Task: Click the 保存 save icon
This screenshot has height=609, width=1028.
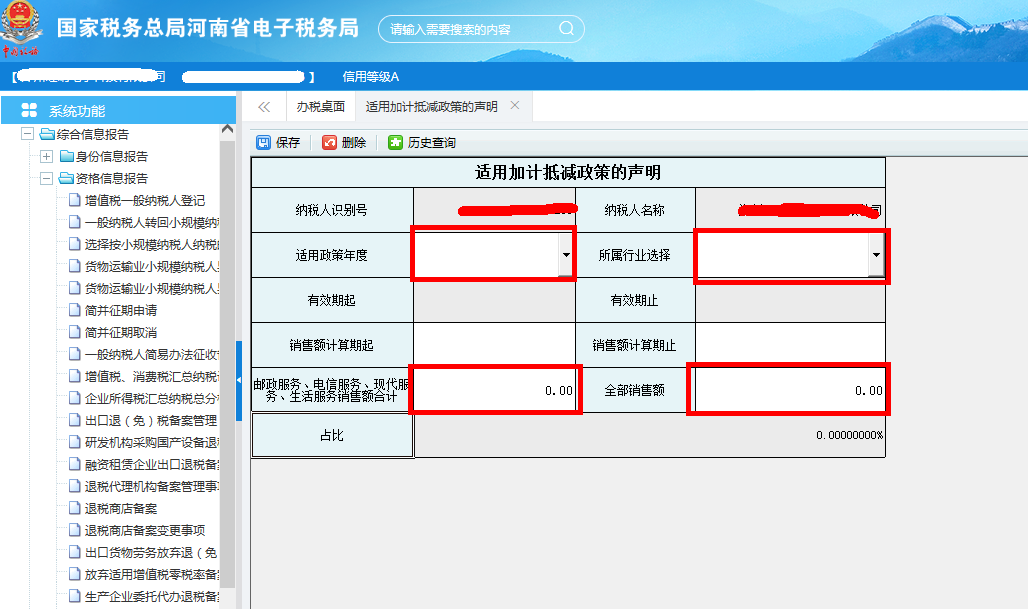Action: 262,141
